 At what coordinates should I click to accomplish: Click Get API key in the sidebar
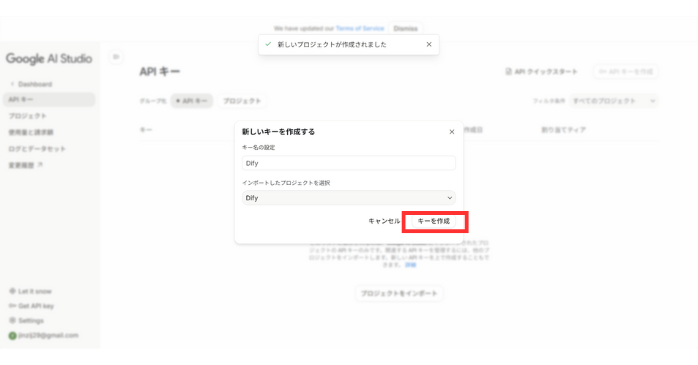(x=31, y=306)
